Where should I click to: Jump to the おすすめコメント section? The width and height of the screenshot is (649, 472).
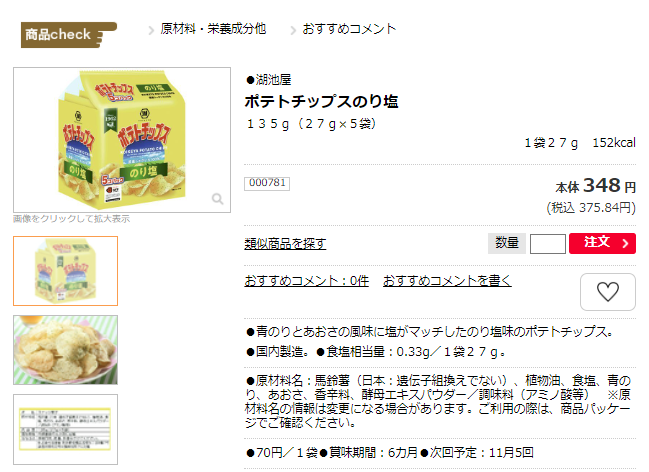(349, 29)
